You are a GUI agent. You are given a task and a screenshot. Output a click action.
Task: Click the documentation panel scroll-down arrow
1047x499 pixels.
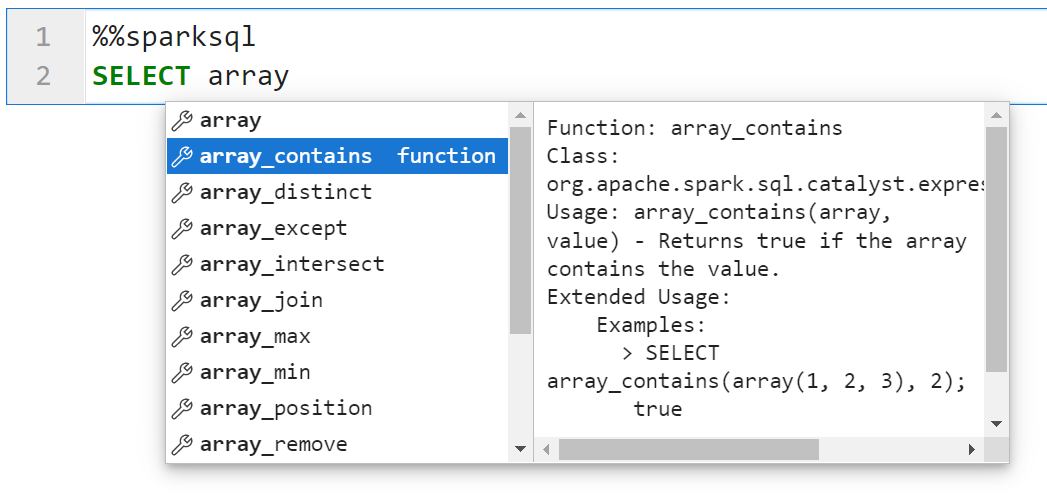pyautogui.click(x=996, y=424)
